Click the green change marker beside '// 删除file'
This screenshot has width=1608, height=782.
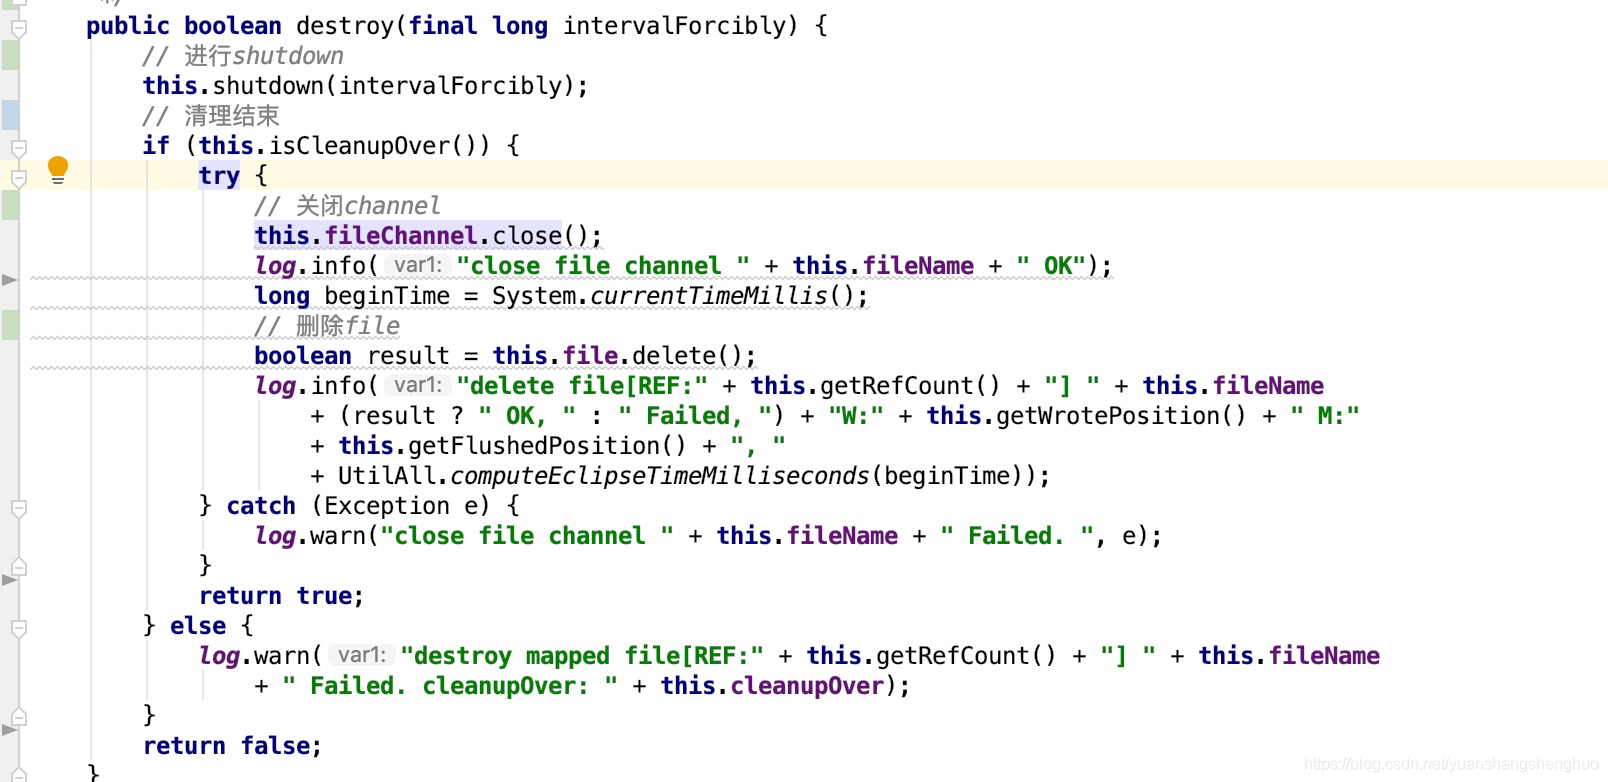click(10, 325)
